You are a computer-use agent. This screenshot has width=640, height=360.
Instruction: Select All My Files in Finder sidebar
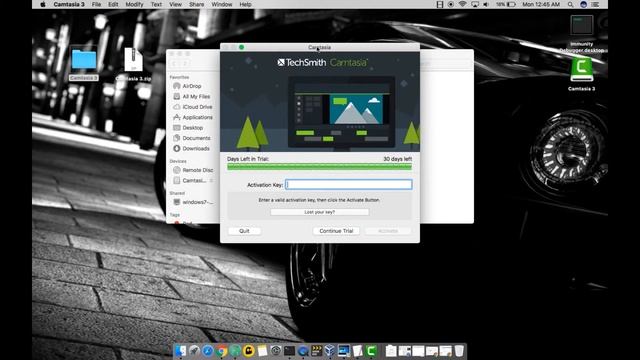[191, 97]
